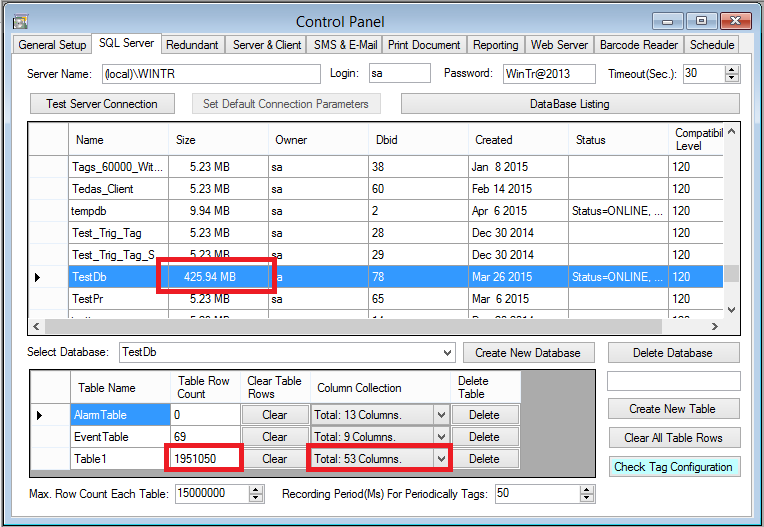Click Check Tag Configuration button

point(673,467)
